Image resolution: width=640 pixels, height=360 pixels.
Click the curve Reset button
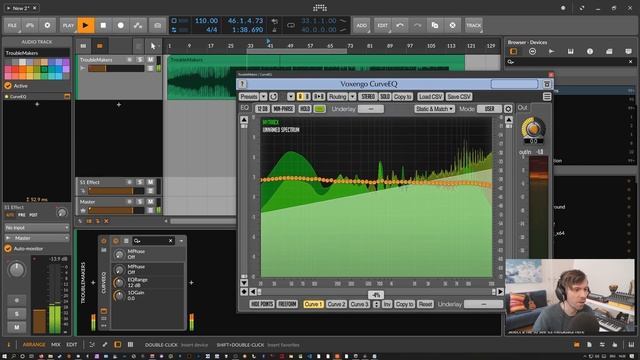click(425, 304)
